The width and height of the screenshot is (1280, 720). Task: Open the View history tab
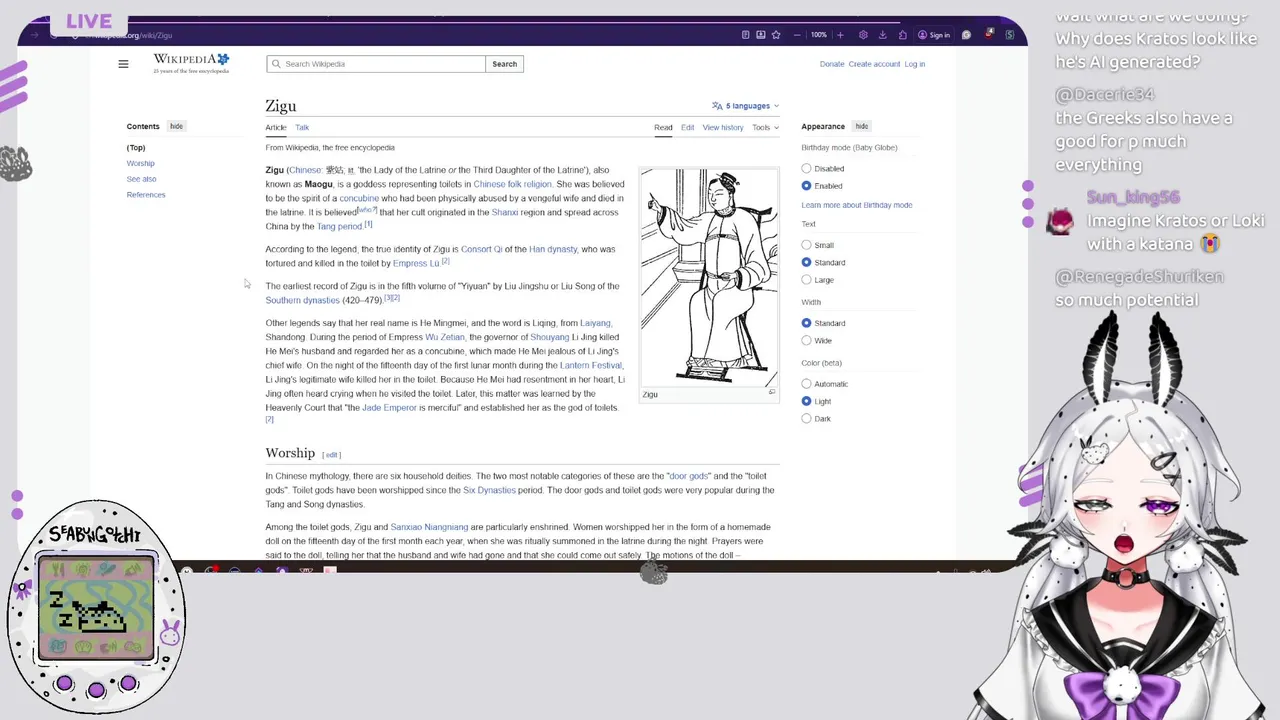(x=723, y=127)
